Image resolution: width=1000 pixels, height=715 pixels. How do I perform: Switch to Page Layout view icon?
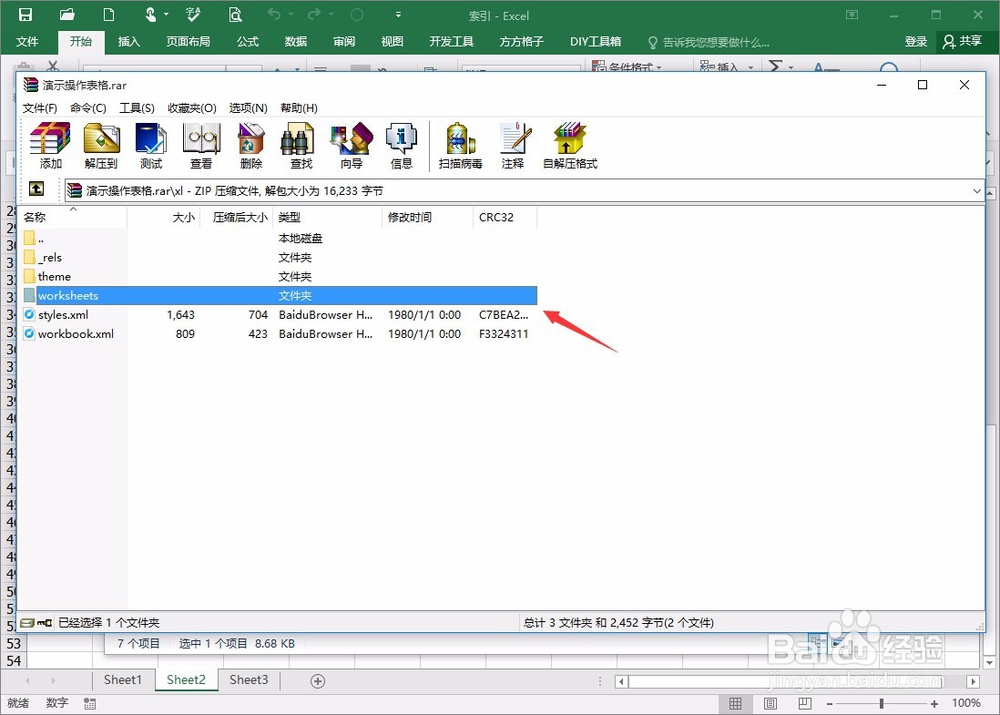pos(770,704)
